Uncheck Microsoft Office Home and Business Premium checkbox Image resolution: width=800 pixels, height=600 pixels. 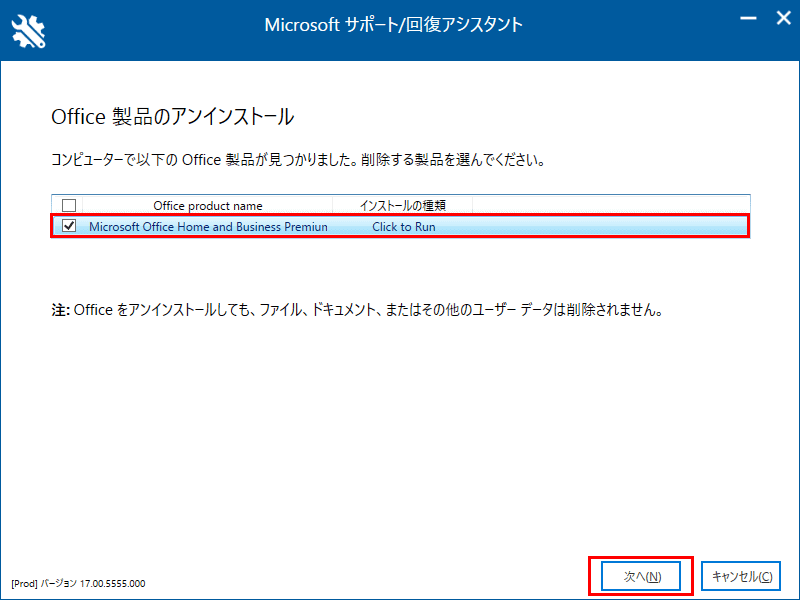click(69, 226)
